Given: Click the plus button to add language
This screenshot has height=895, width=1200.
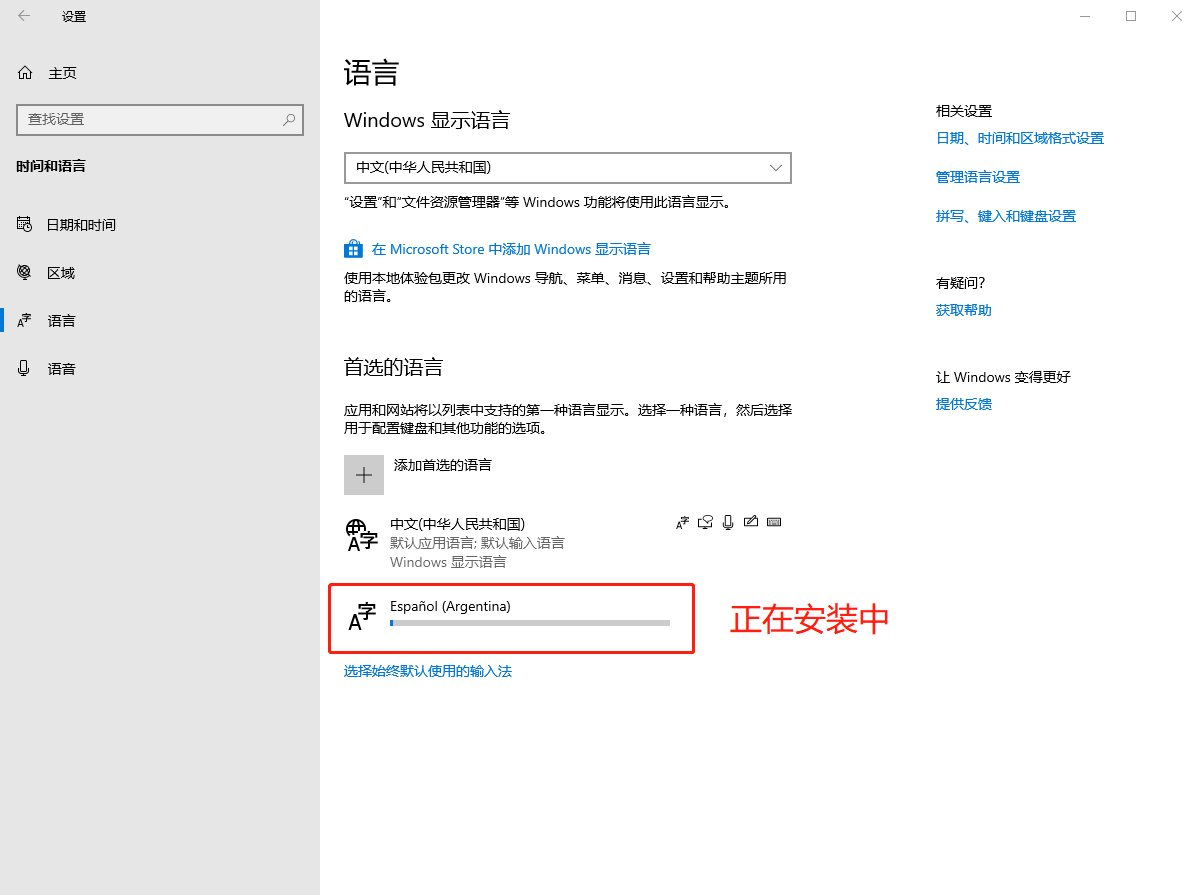Looking at the screenshot, I should (x=364, y=475).
